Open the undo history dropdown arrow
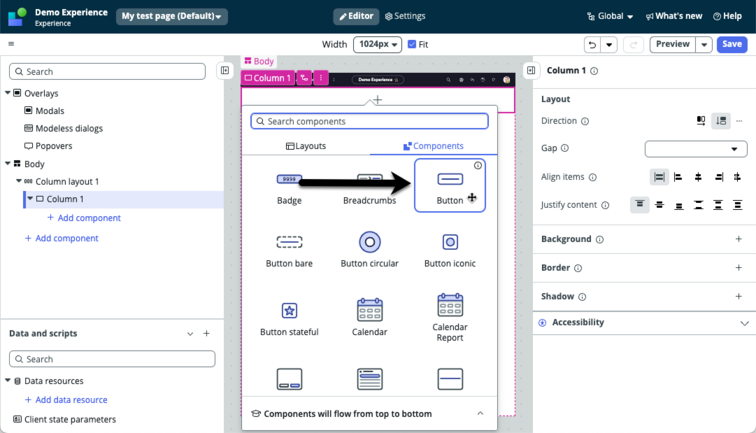756x433 pixels. click(609, 44)
